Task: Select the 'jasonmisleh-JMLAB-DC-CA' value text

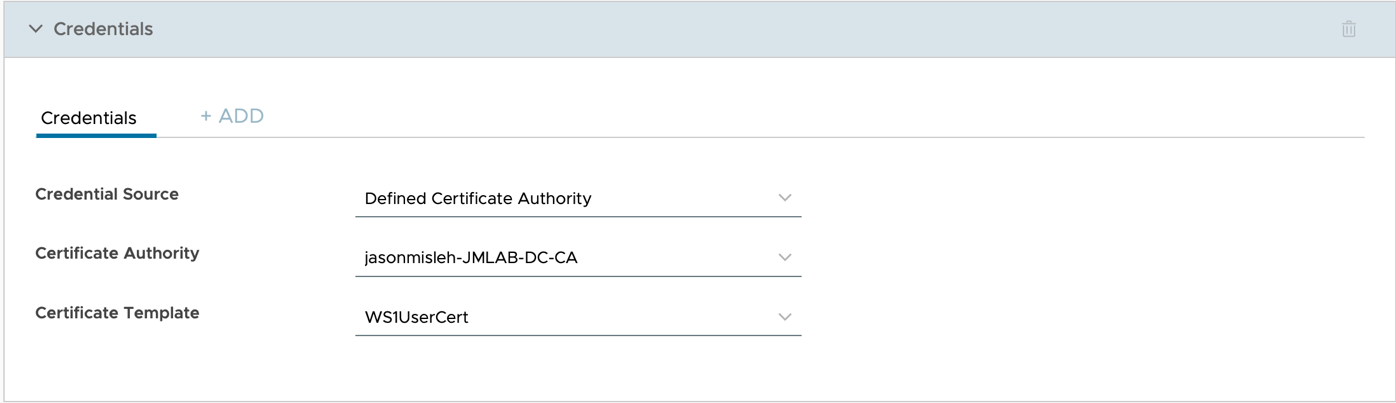Action: click(x=471, y=258)
